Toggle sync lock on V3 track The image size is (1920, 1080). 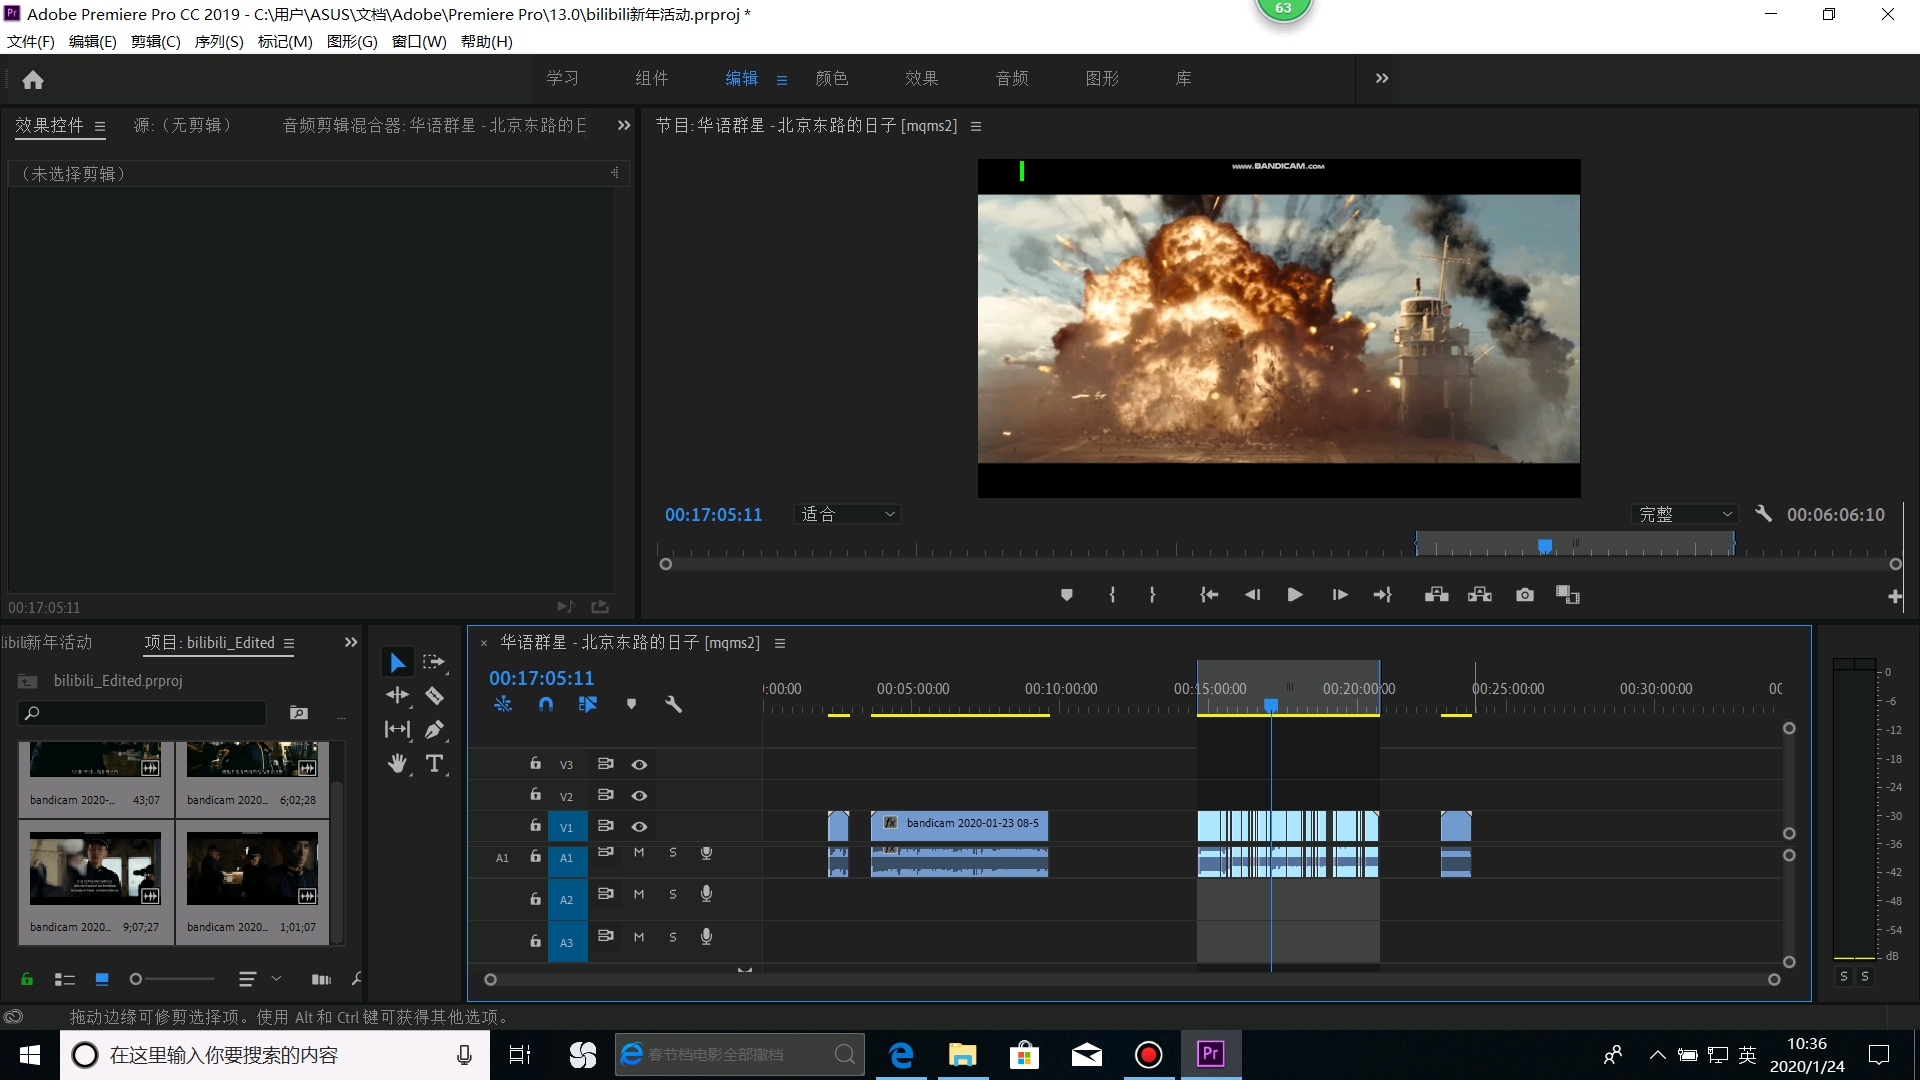point(605,764)
